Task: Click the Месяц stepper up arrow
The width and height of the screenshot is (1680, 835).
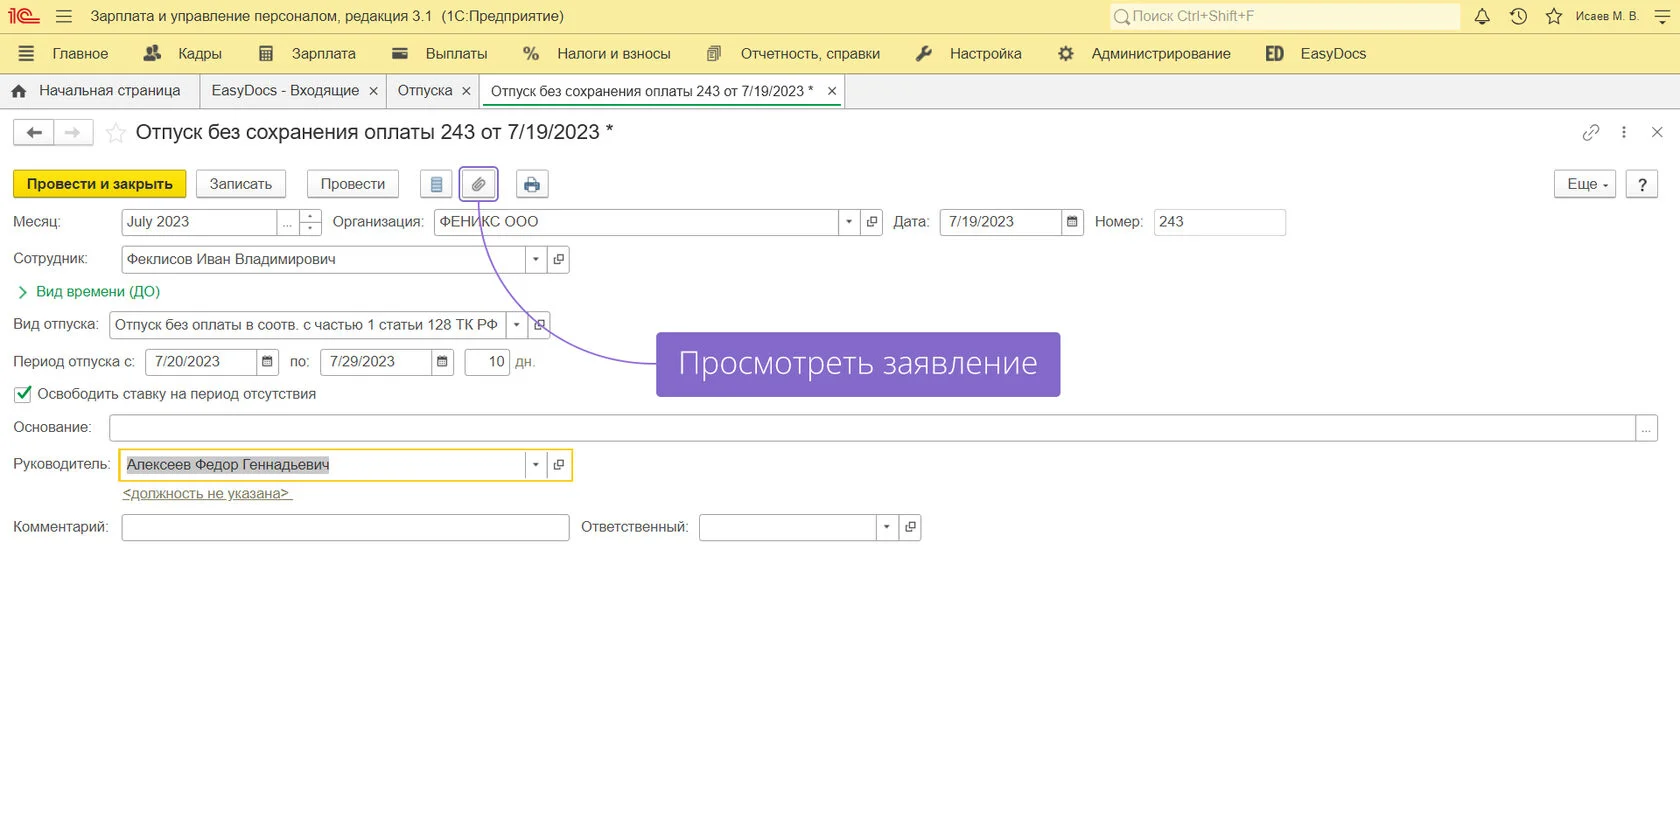Action: pyautogui.click(x=311, y=216)
